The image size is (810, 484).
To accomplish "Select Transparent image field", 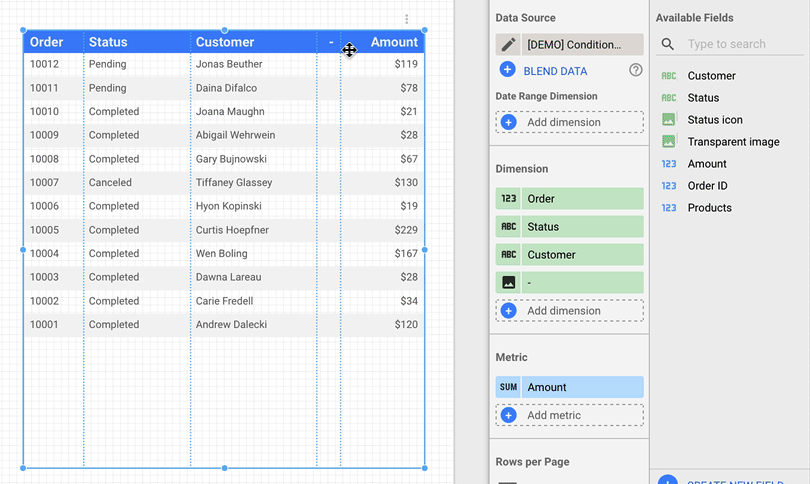I will click(x=733, y=142).
